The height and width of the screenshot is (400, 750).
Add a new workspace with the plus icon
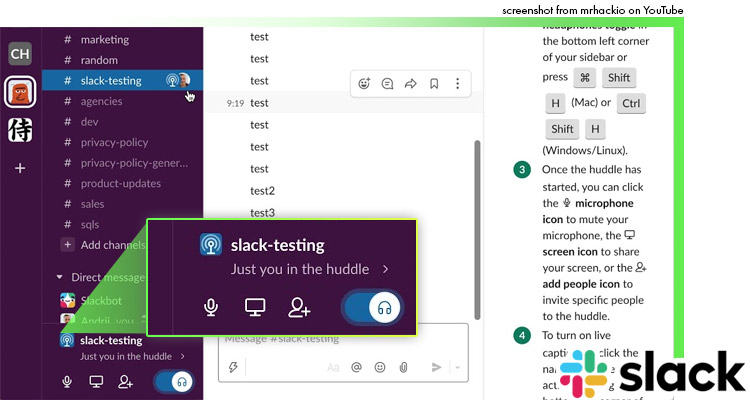(x=20, y=168)
